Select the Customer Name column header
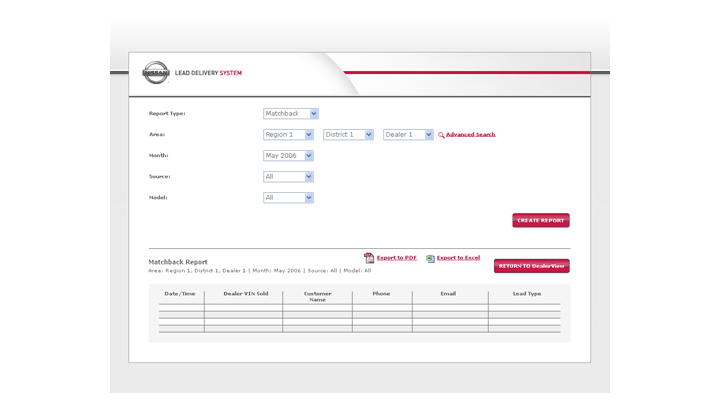The image size is (720, 410). tap(317, 297)
